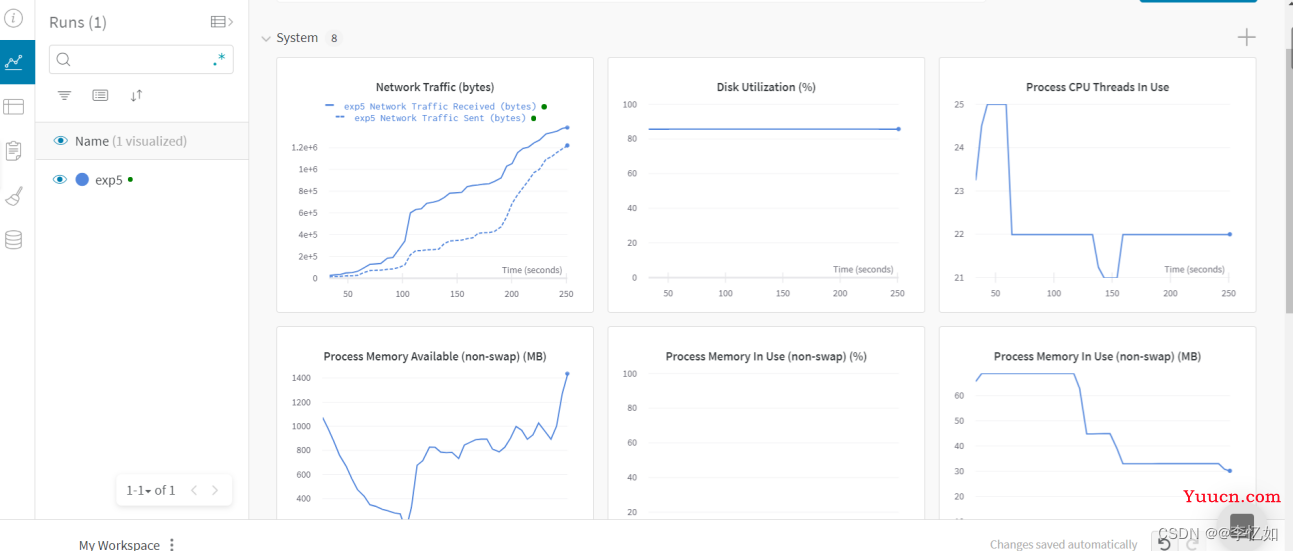Click the magnifier icon in runs search

pyautogui.click(x=63, y=59)
